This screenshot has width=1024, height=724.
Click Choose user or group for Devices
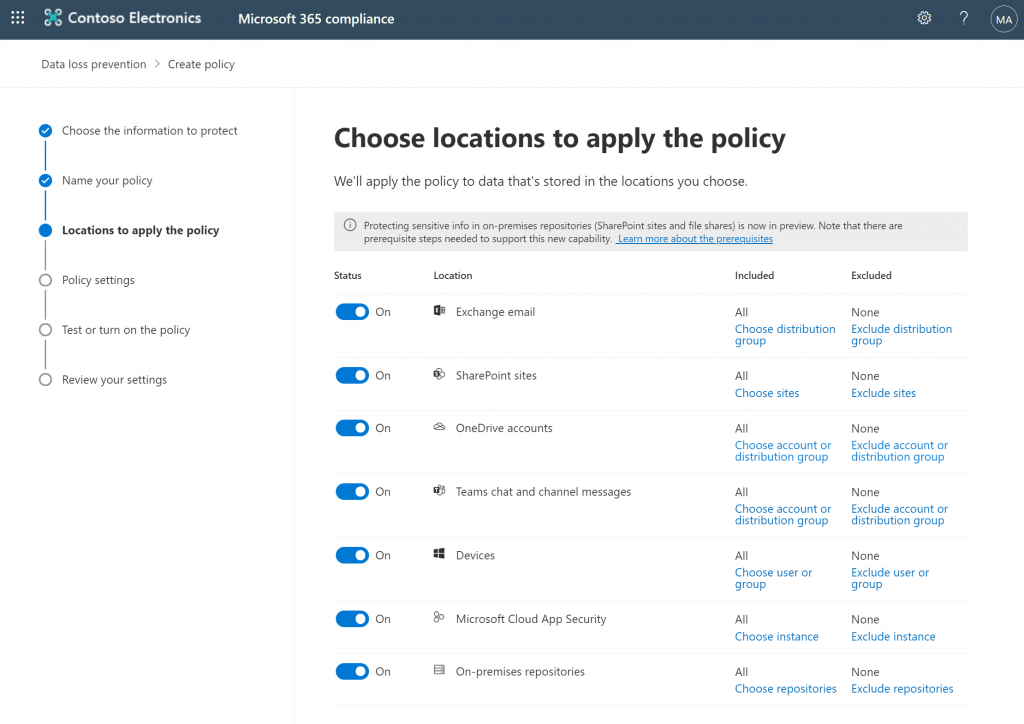click(773, 578)
